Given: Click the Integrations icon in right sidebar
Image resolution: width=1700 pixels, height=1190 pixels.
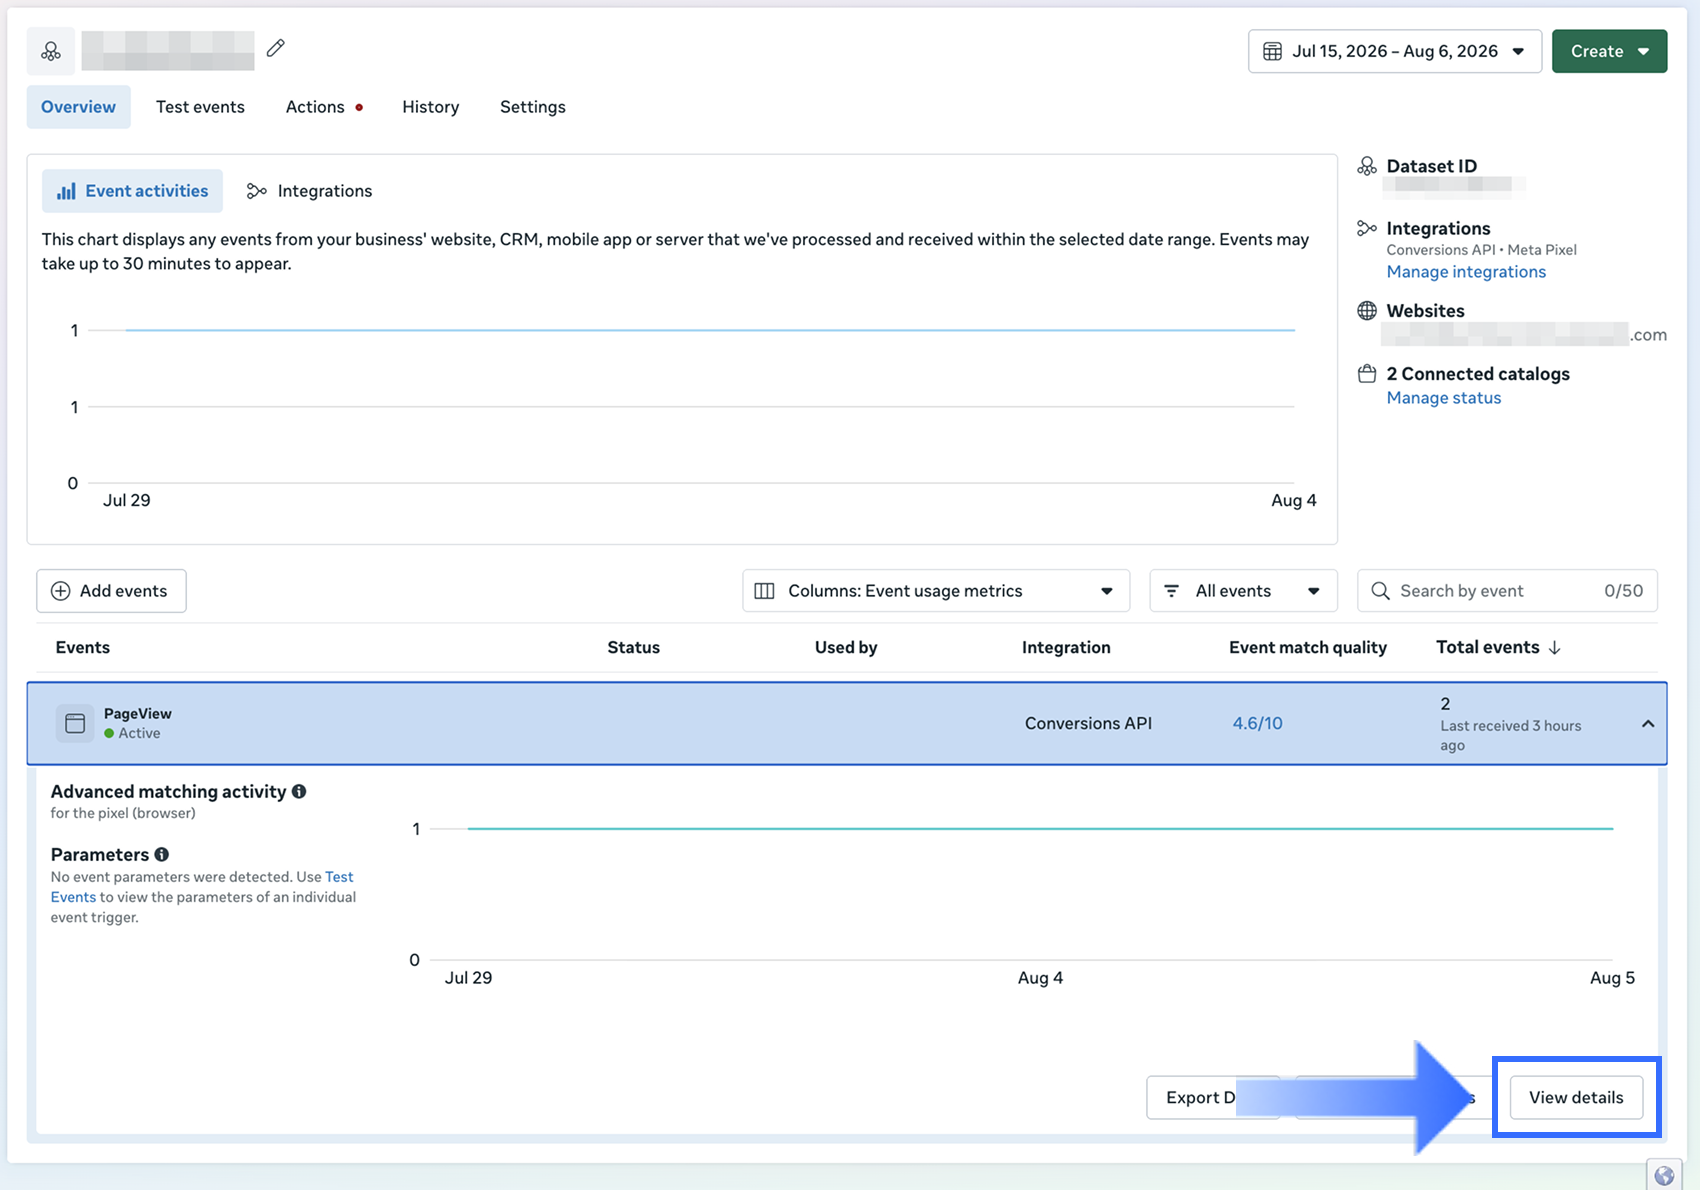Looking at the screenshot, I should tap(1366, 228).
